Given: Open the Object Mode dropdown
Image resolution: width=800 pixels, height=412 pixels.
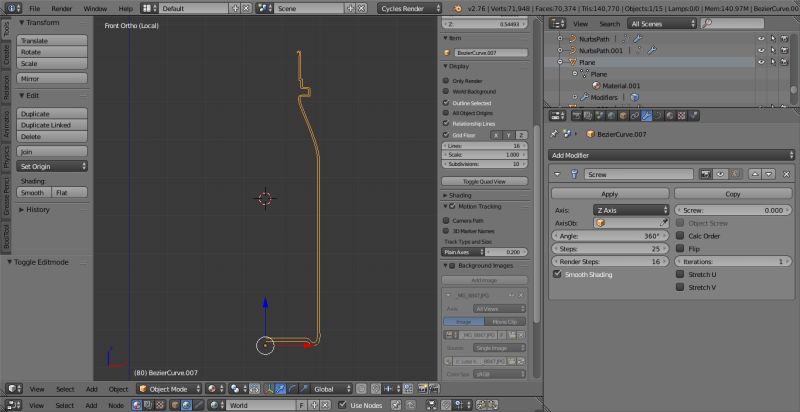Looking at the screenshot, I should click(x=169, y=389).
